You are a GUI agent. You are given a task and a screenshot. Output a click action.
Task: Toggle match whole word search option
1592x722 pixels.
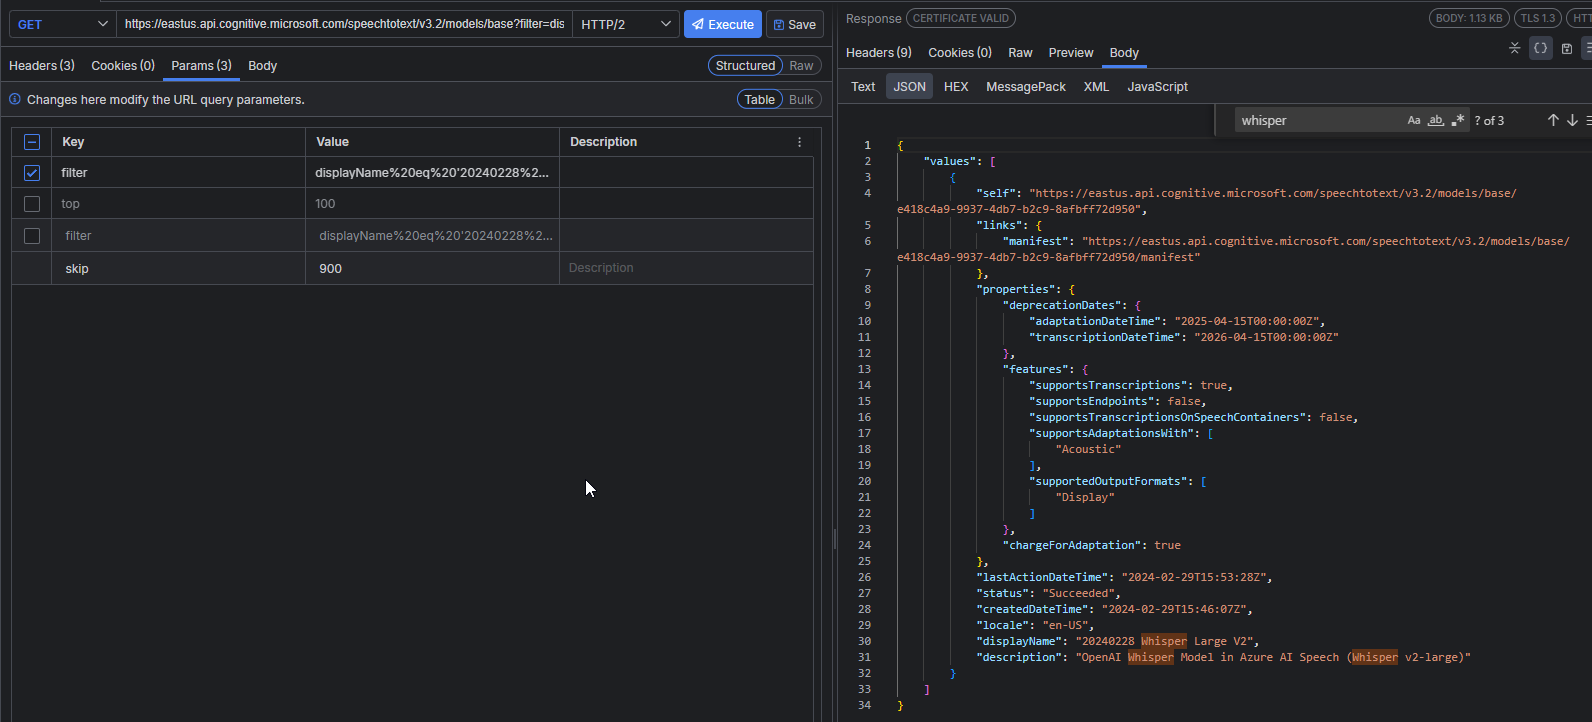1435,121
